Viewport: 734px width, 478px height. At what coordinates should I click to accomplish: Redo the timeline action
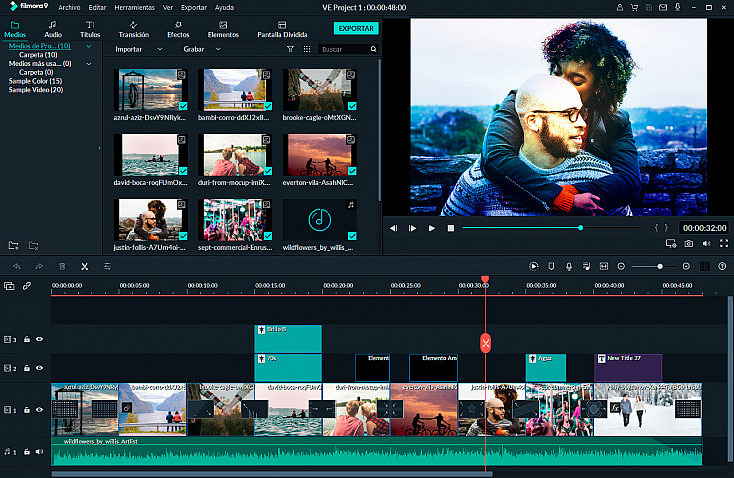click(x=39, y=266)
